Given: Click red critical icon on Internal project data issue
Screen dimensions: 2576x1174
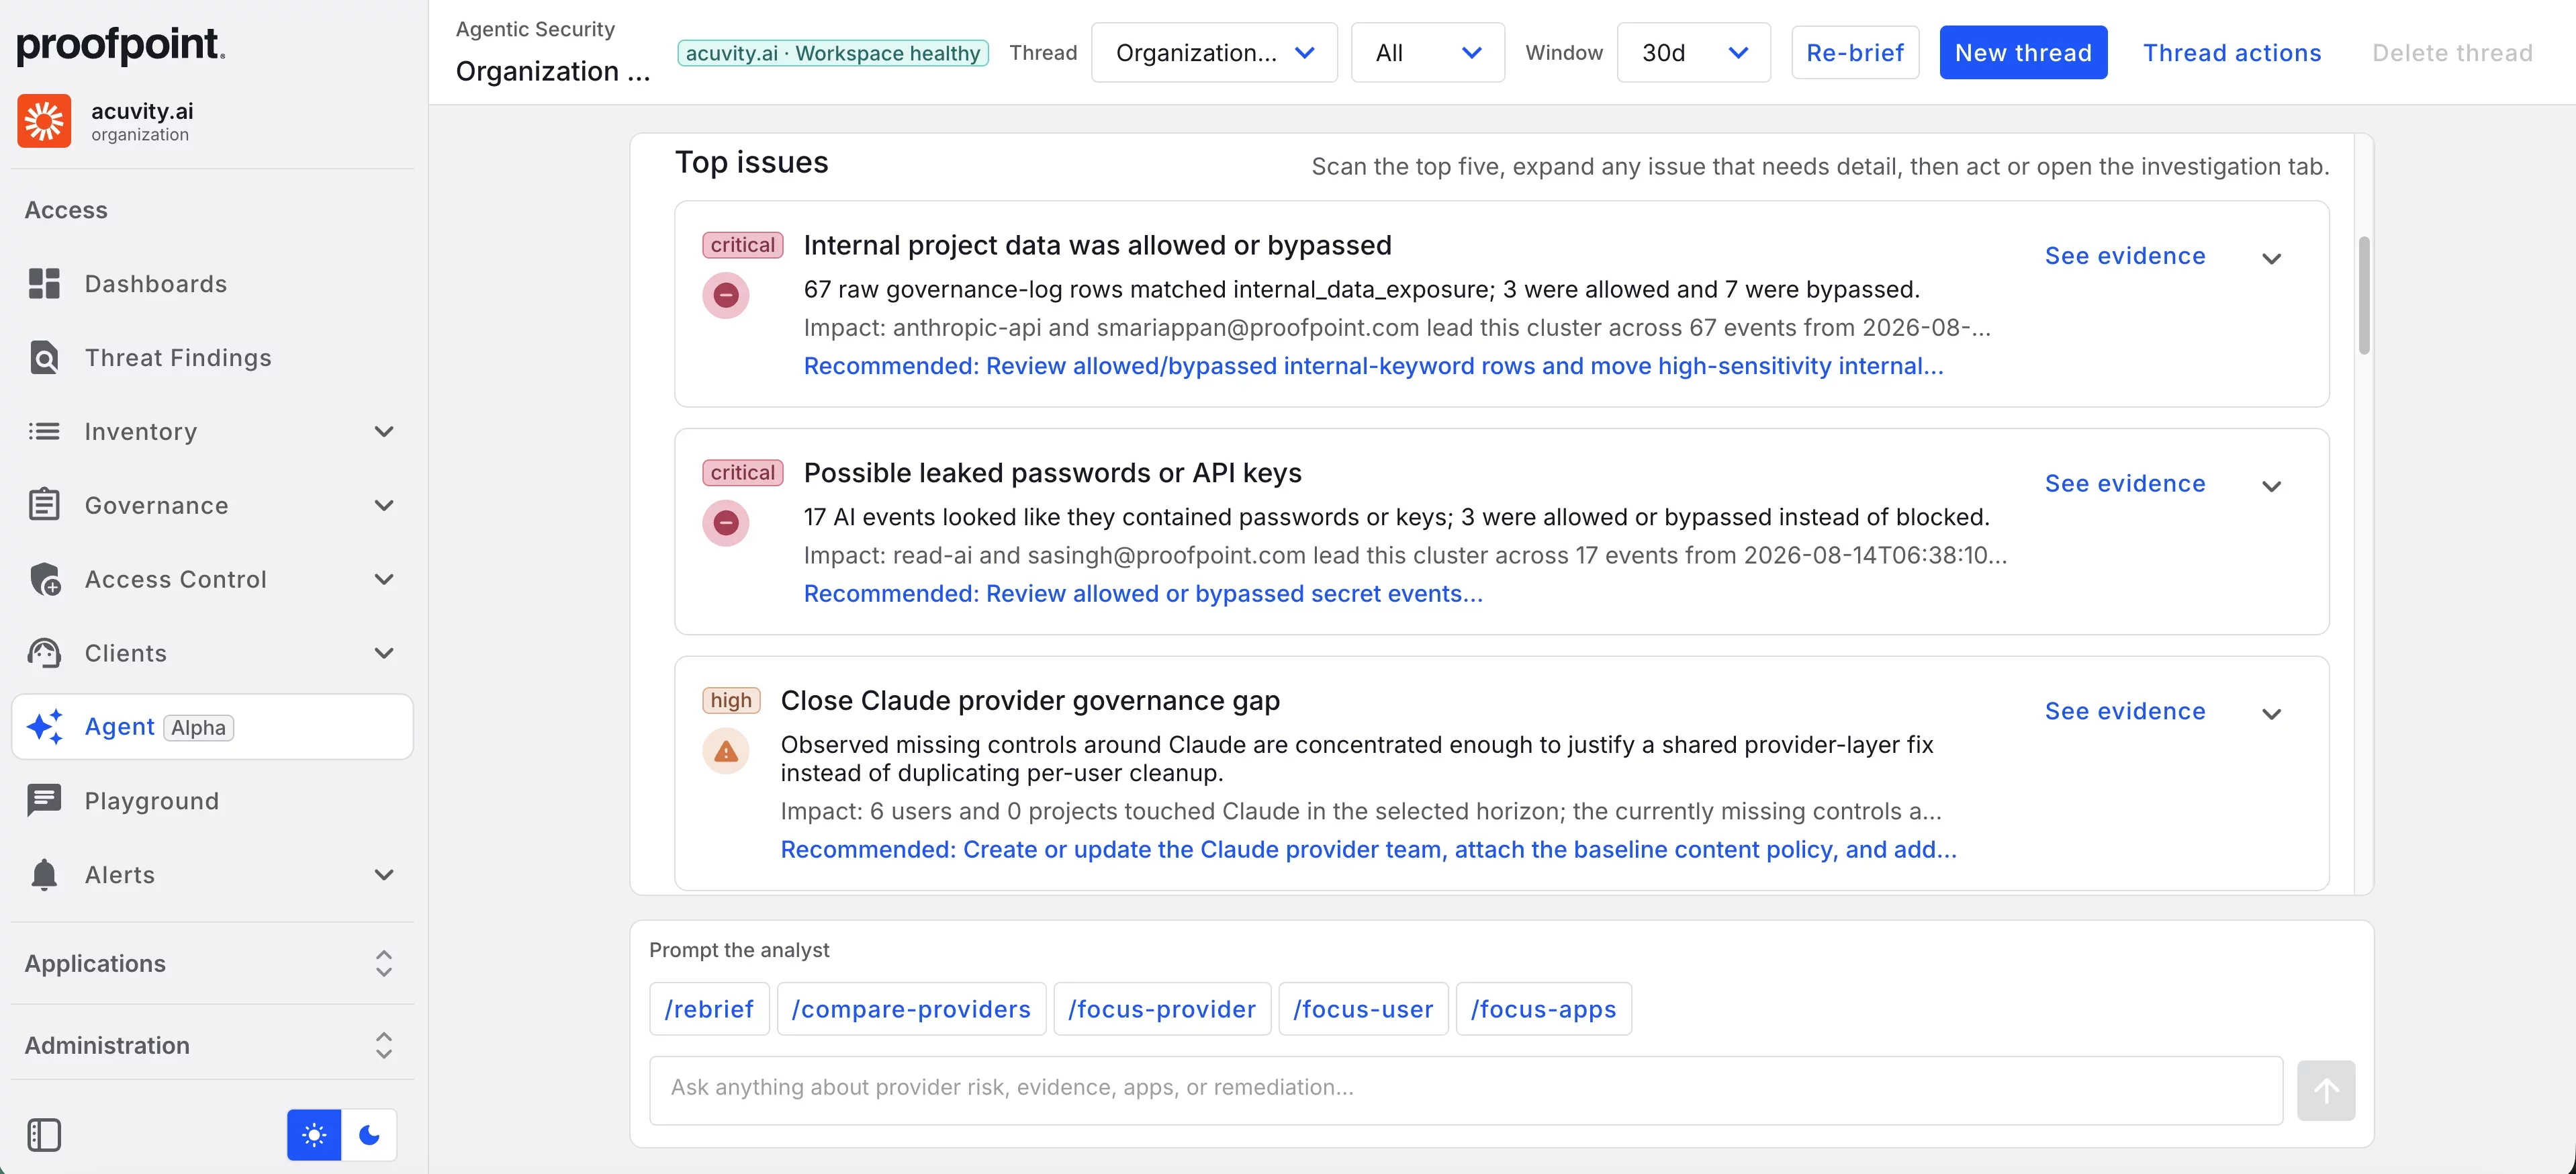Looking at the screenshot, I should 726,295.
